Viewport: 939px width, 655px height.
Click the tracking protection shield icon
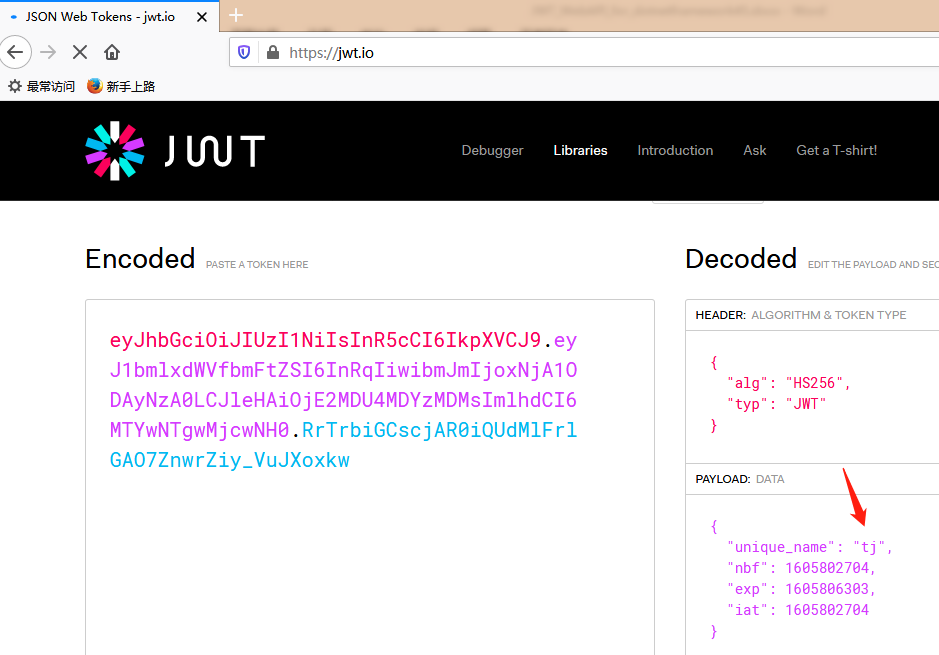coord(244,53)
